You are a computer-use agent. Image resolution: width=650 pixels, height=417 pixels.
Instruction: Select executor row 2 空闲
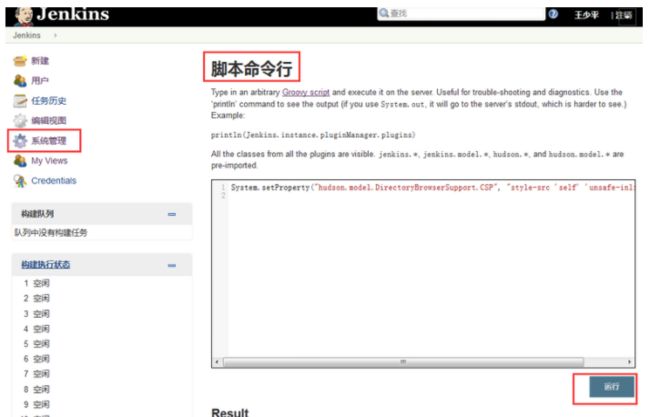36,298
